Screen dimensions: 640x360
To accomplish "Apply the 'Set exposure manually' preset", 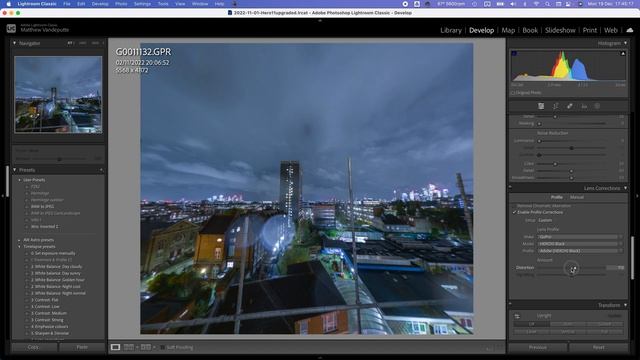I will click(53, 253).
